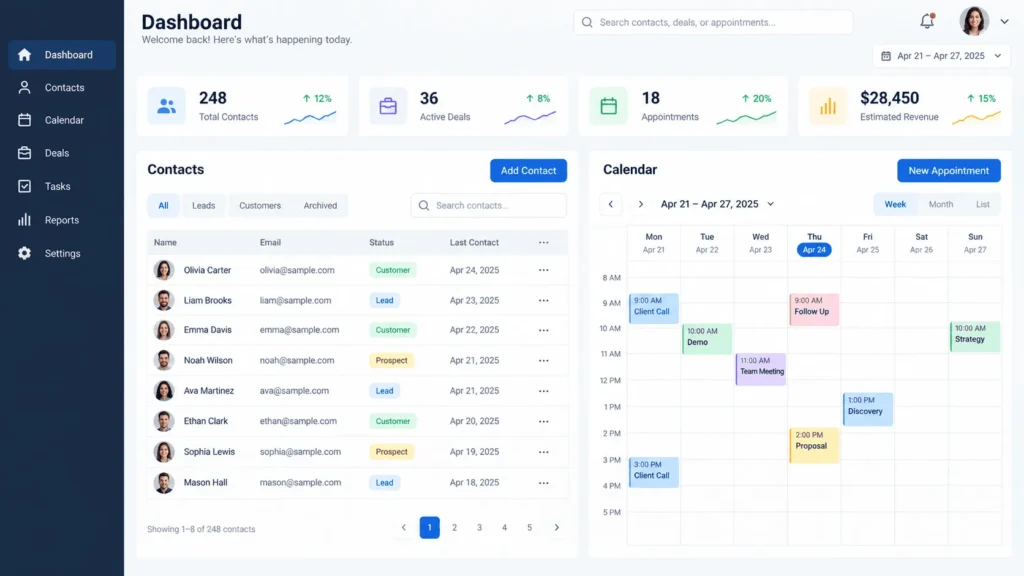Viewport: 1024px width, 576px height.
Task: Open row options for Emma Davis
Action: [x=543, y=330]
